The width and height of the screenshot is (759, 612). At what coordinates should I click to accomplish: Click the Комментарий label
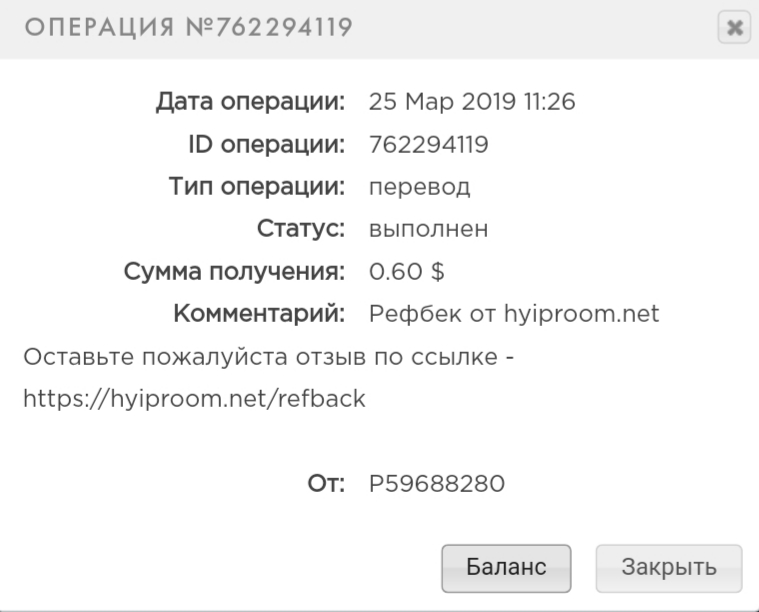[260, 314]
